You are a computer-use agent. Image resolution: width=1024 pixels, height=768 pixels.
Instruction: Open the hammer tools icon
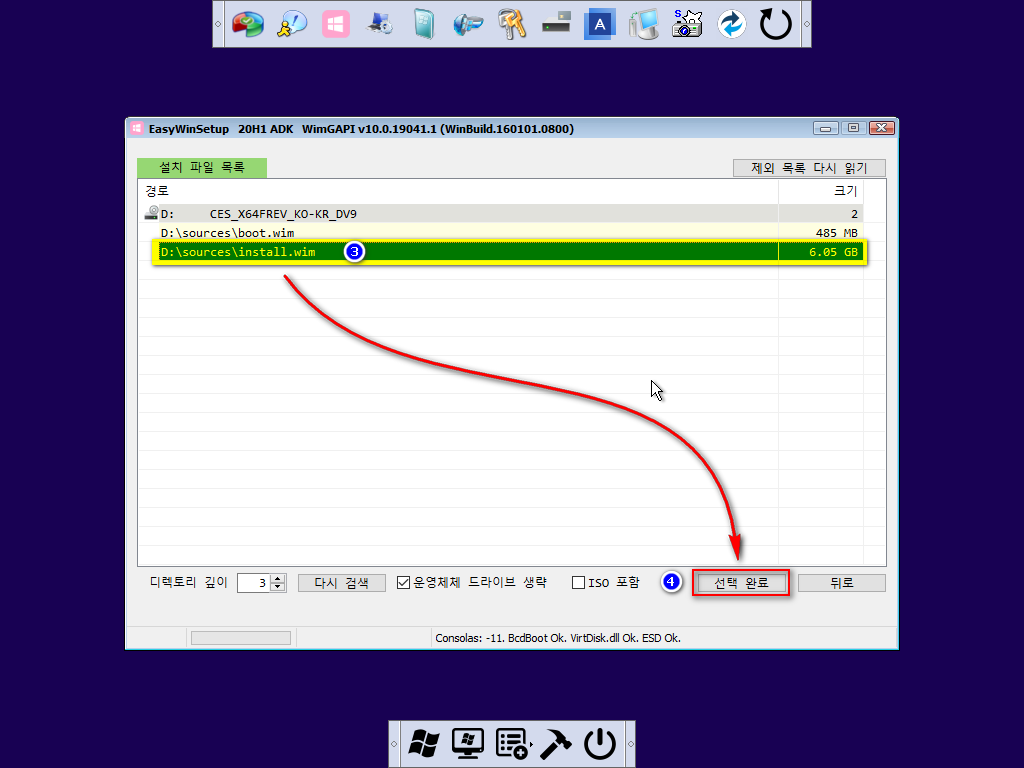tap(556, 743)
